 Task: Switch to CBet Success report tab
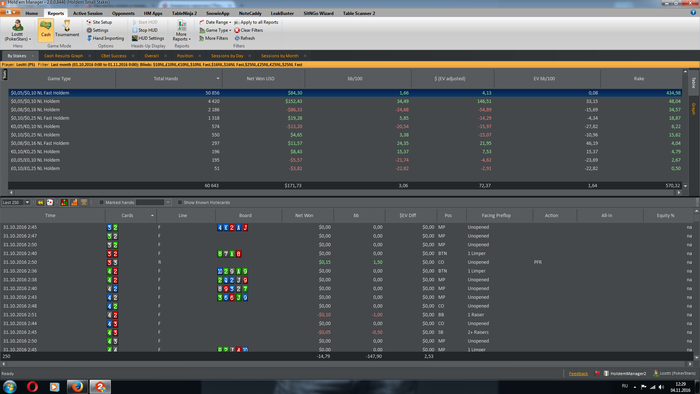(x=113, y=56)
